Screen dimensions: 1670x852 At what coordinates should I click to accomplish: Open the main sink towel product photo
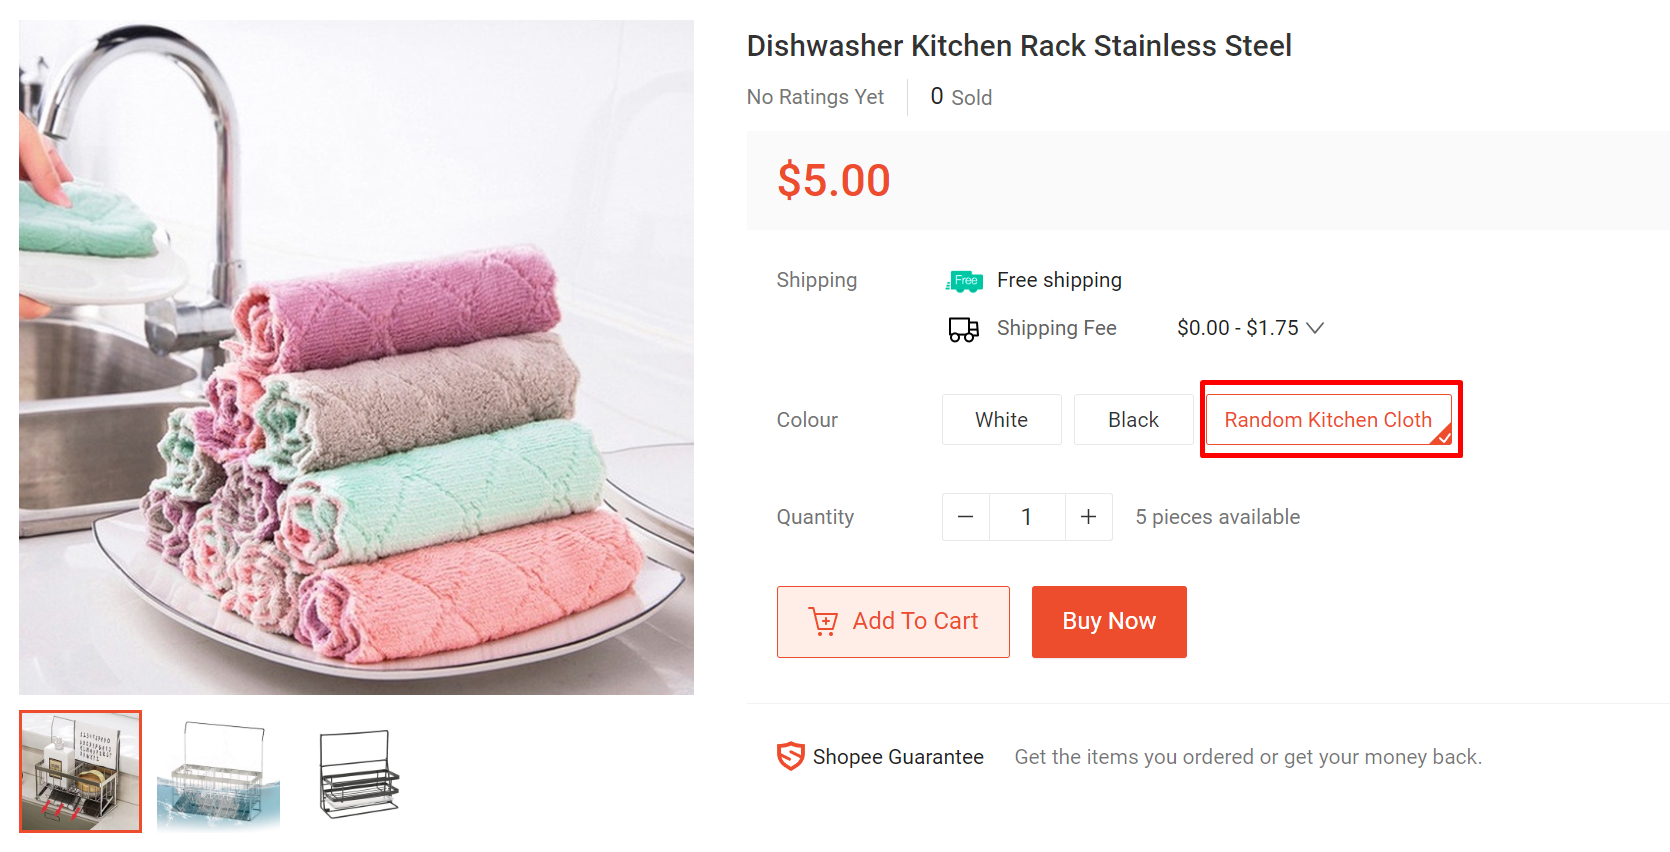tap(356, 357)
